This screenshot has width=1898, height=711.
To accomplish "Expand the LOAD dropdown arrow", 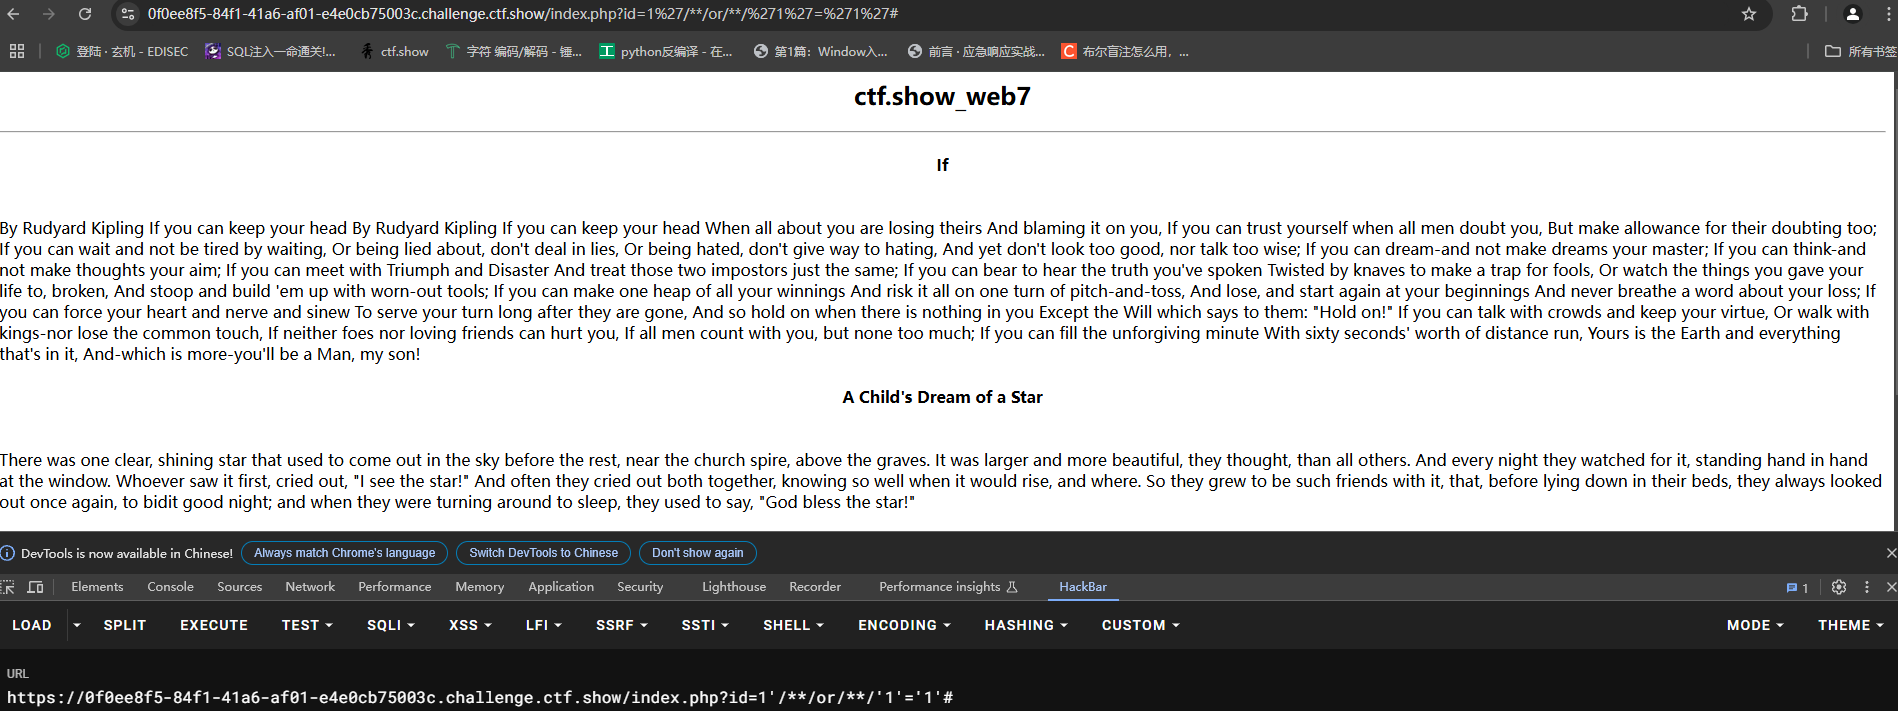I will click(x=77, y=625).
